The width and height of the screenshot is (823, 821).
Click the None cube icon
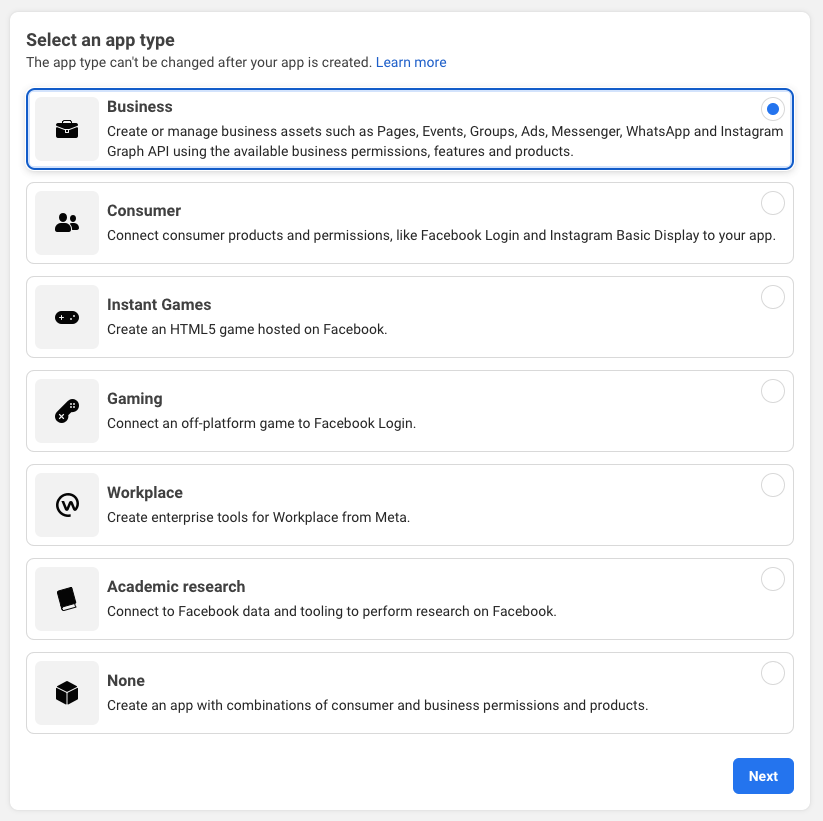coord(66,693)
